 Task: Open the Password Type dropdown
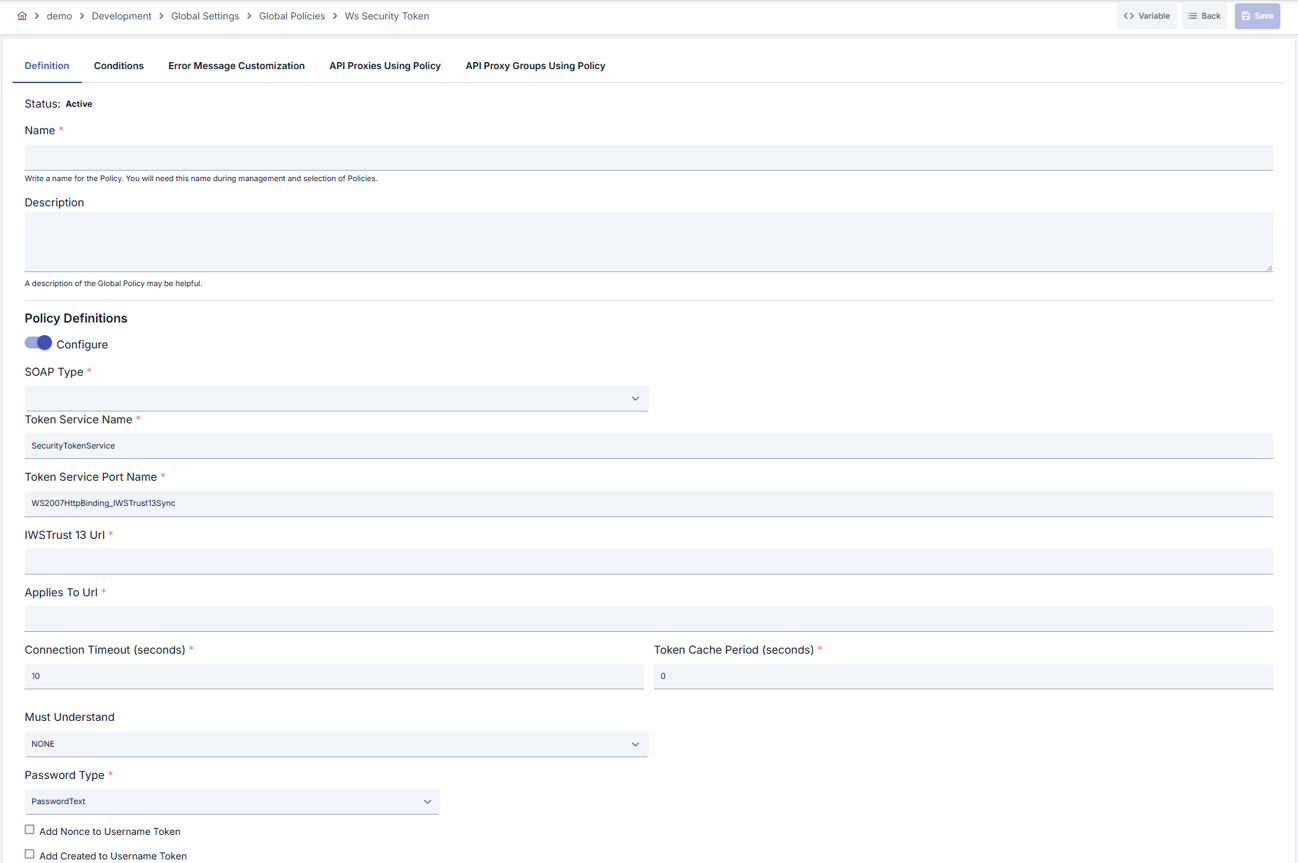pos(232,801)
